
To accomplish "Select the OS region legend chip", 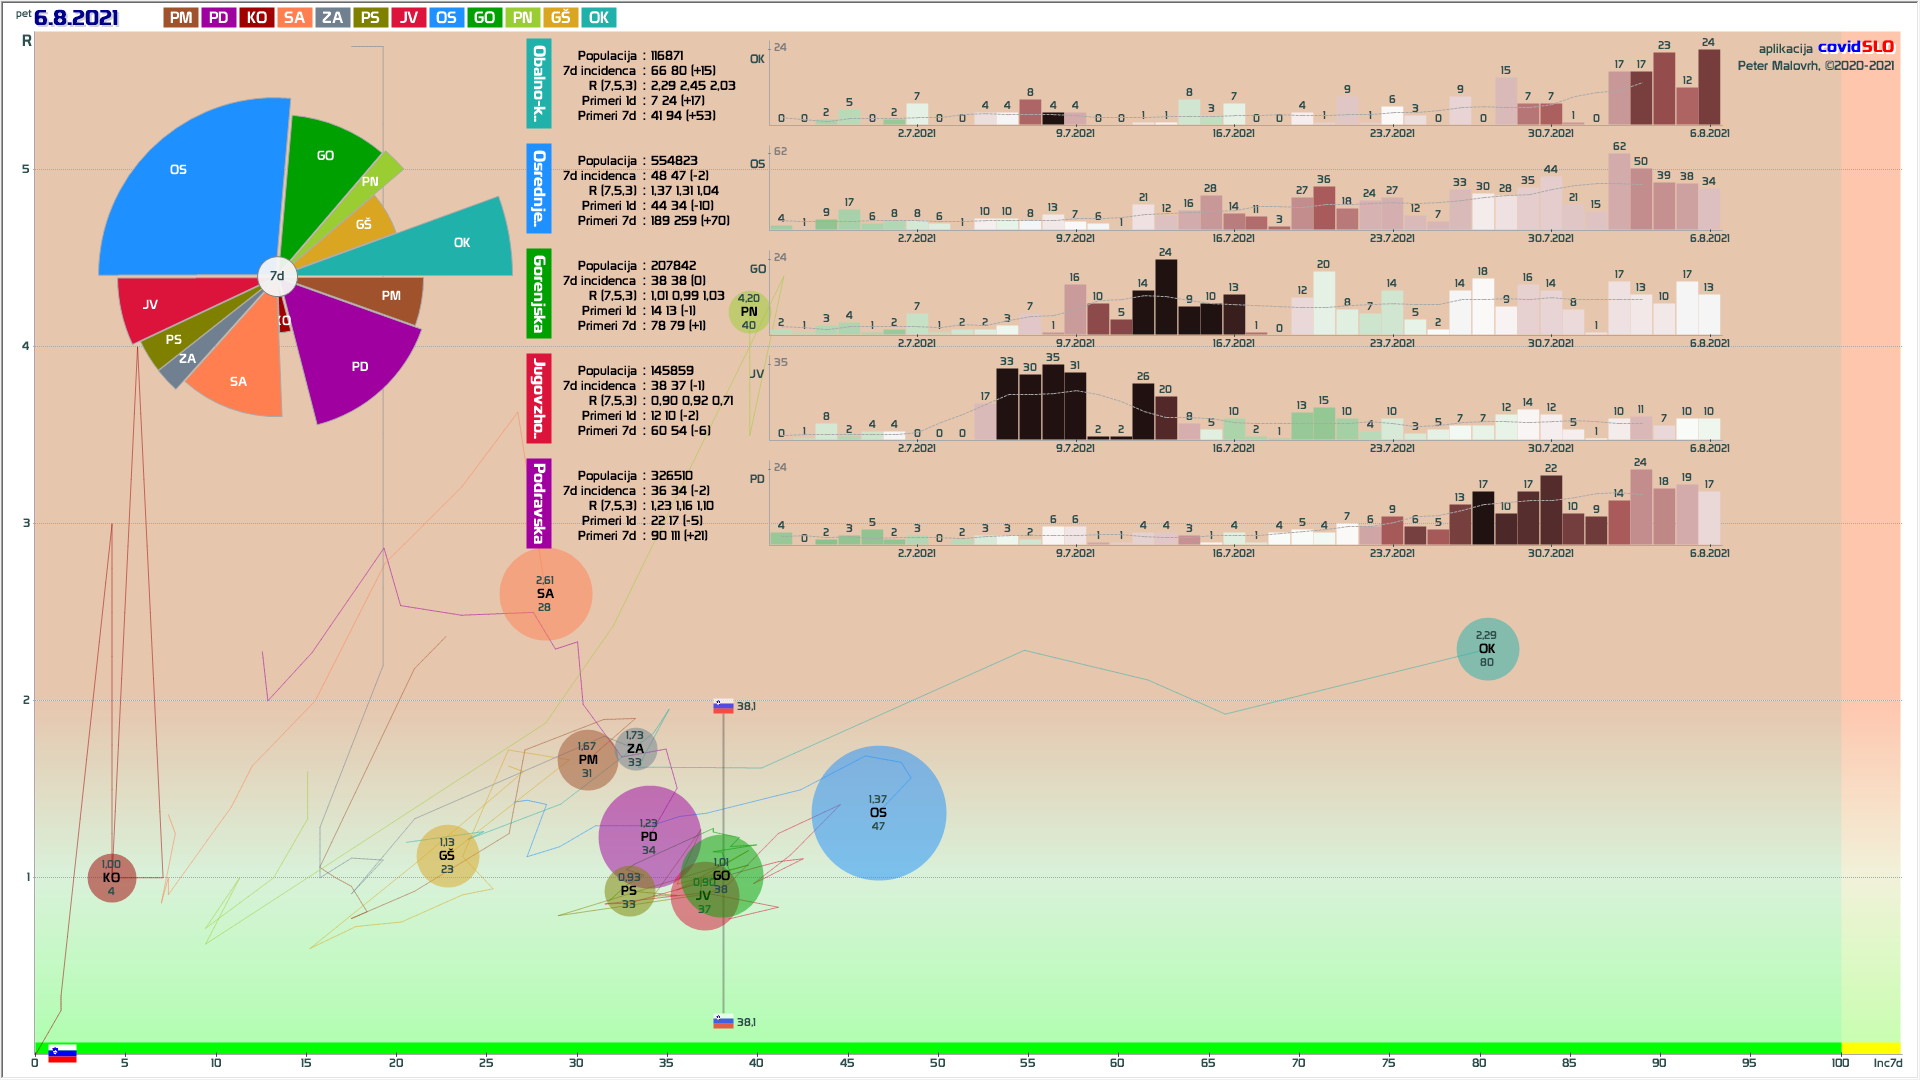I will [x=446, y=18].
